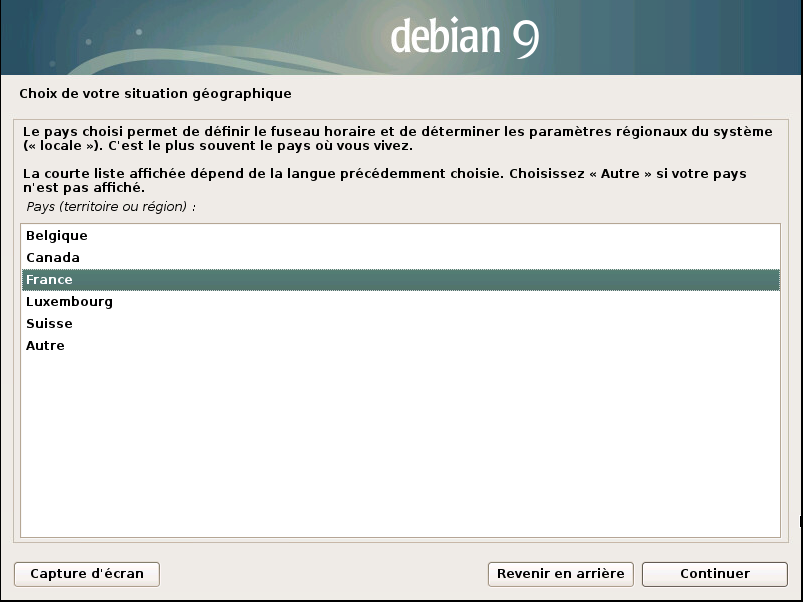Select Belgique in the country list

(x=400, y=235)
